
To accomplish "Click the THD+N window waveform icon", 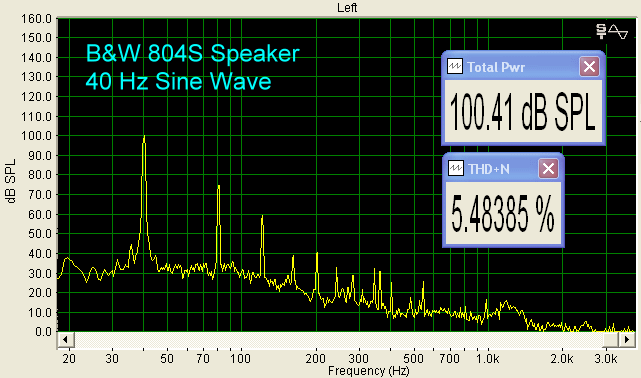I will pyautogui.click(x=455, y=168).
